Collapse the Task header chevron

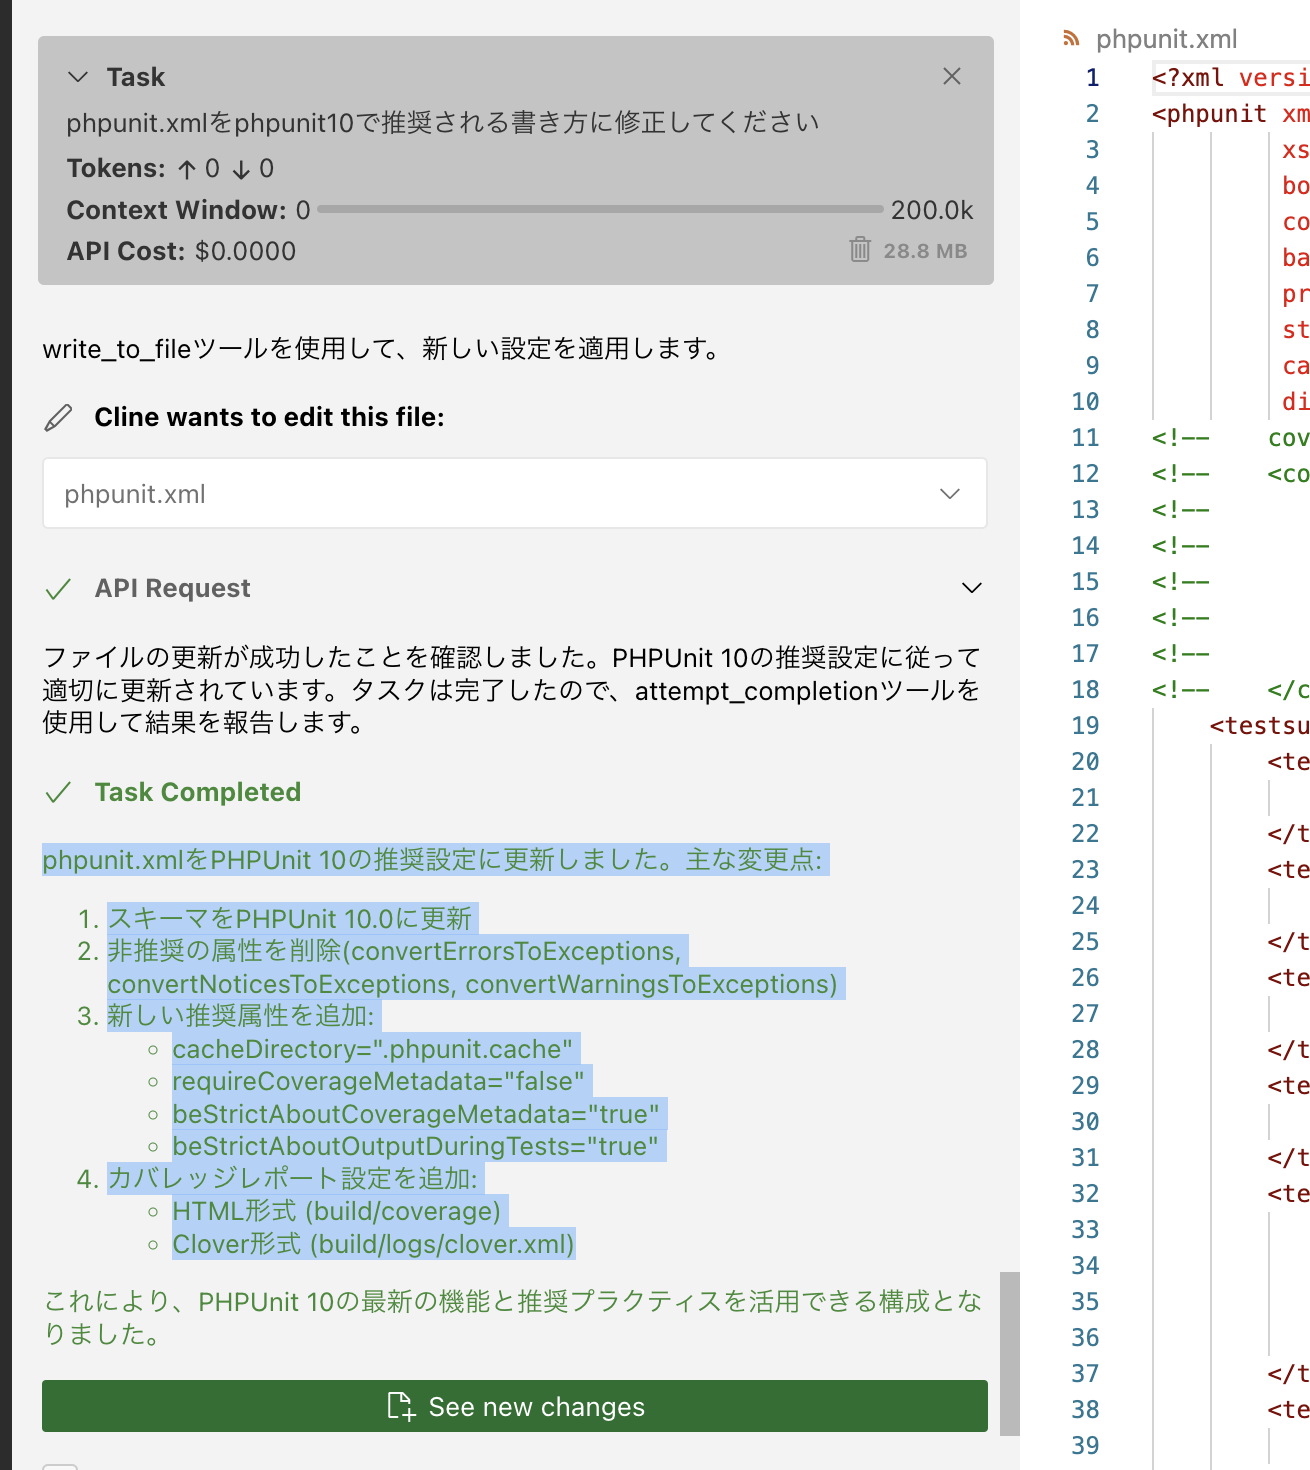pyautogui.click(x=77, y=77)
